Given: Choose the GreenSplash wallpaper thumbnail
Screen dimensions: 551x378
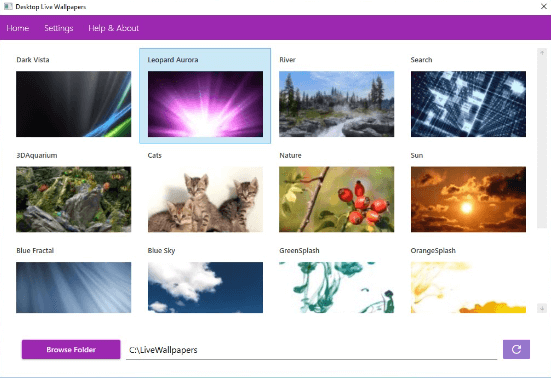Looking at the screenshot, I should coord(337,287).
